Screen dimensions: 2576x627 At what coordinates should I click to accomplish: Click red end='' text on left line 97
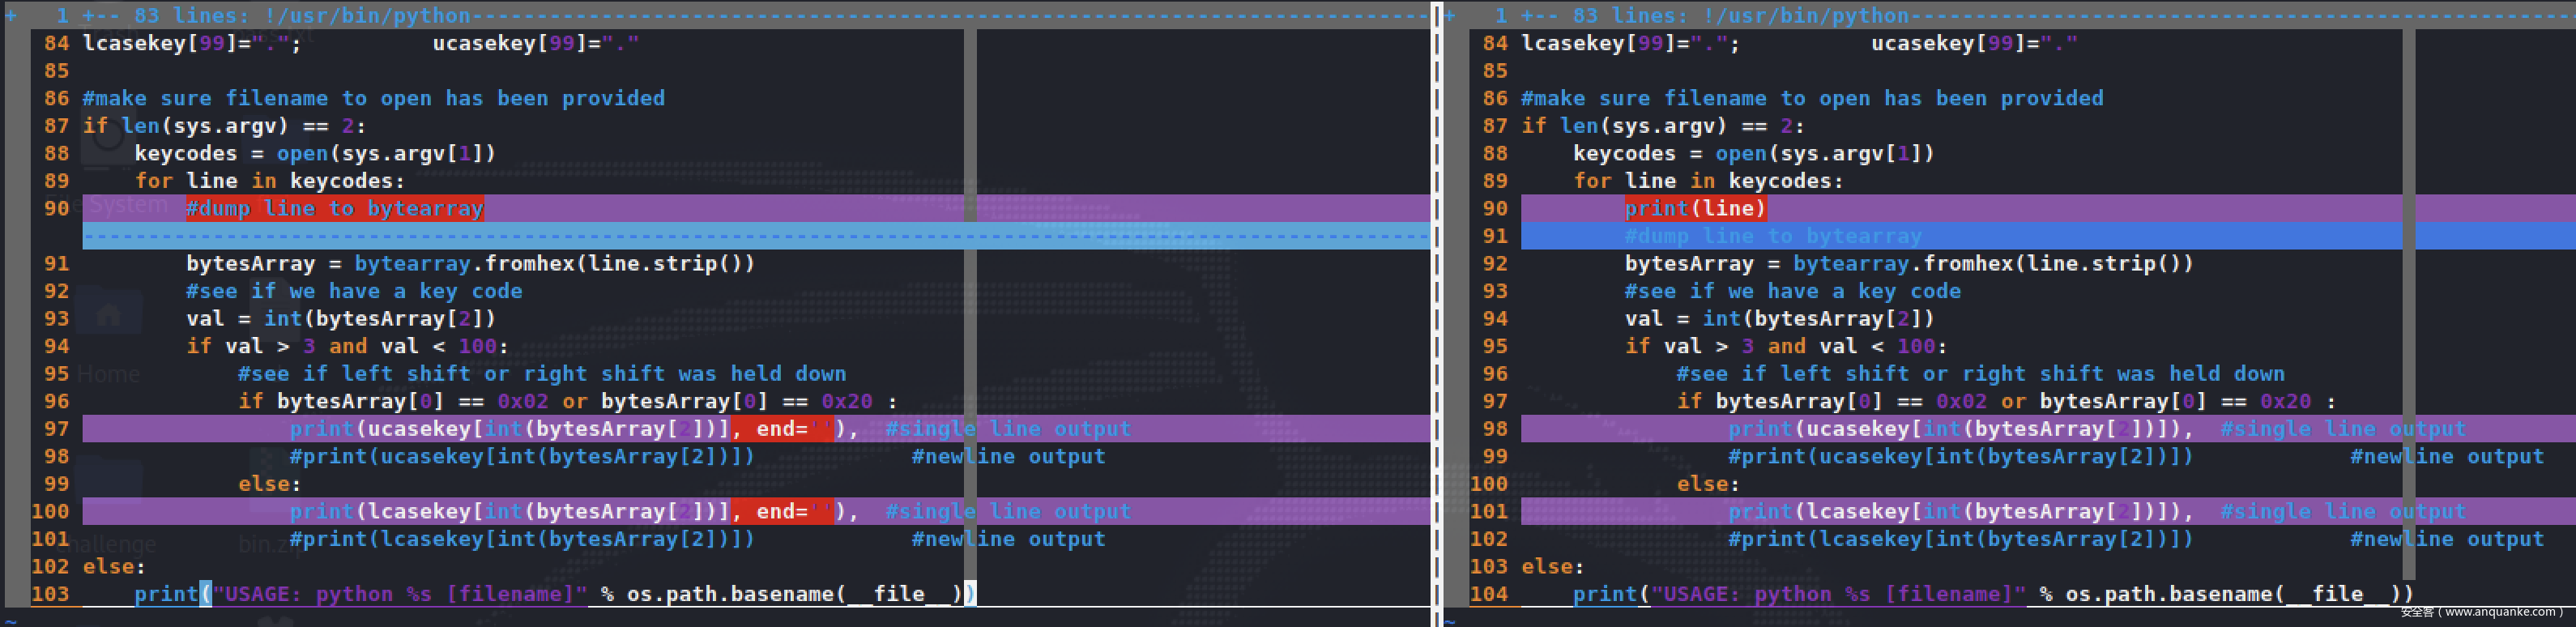point(781,429)
